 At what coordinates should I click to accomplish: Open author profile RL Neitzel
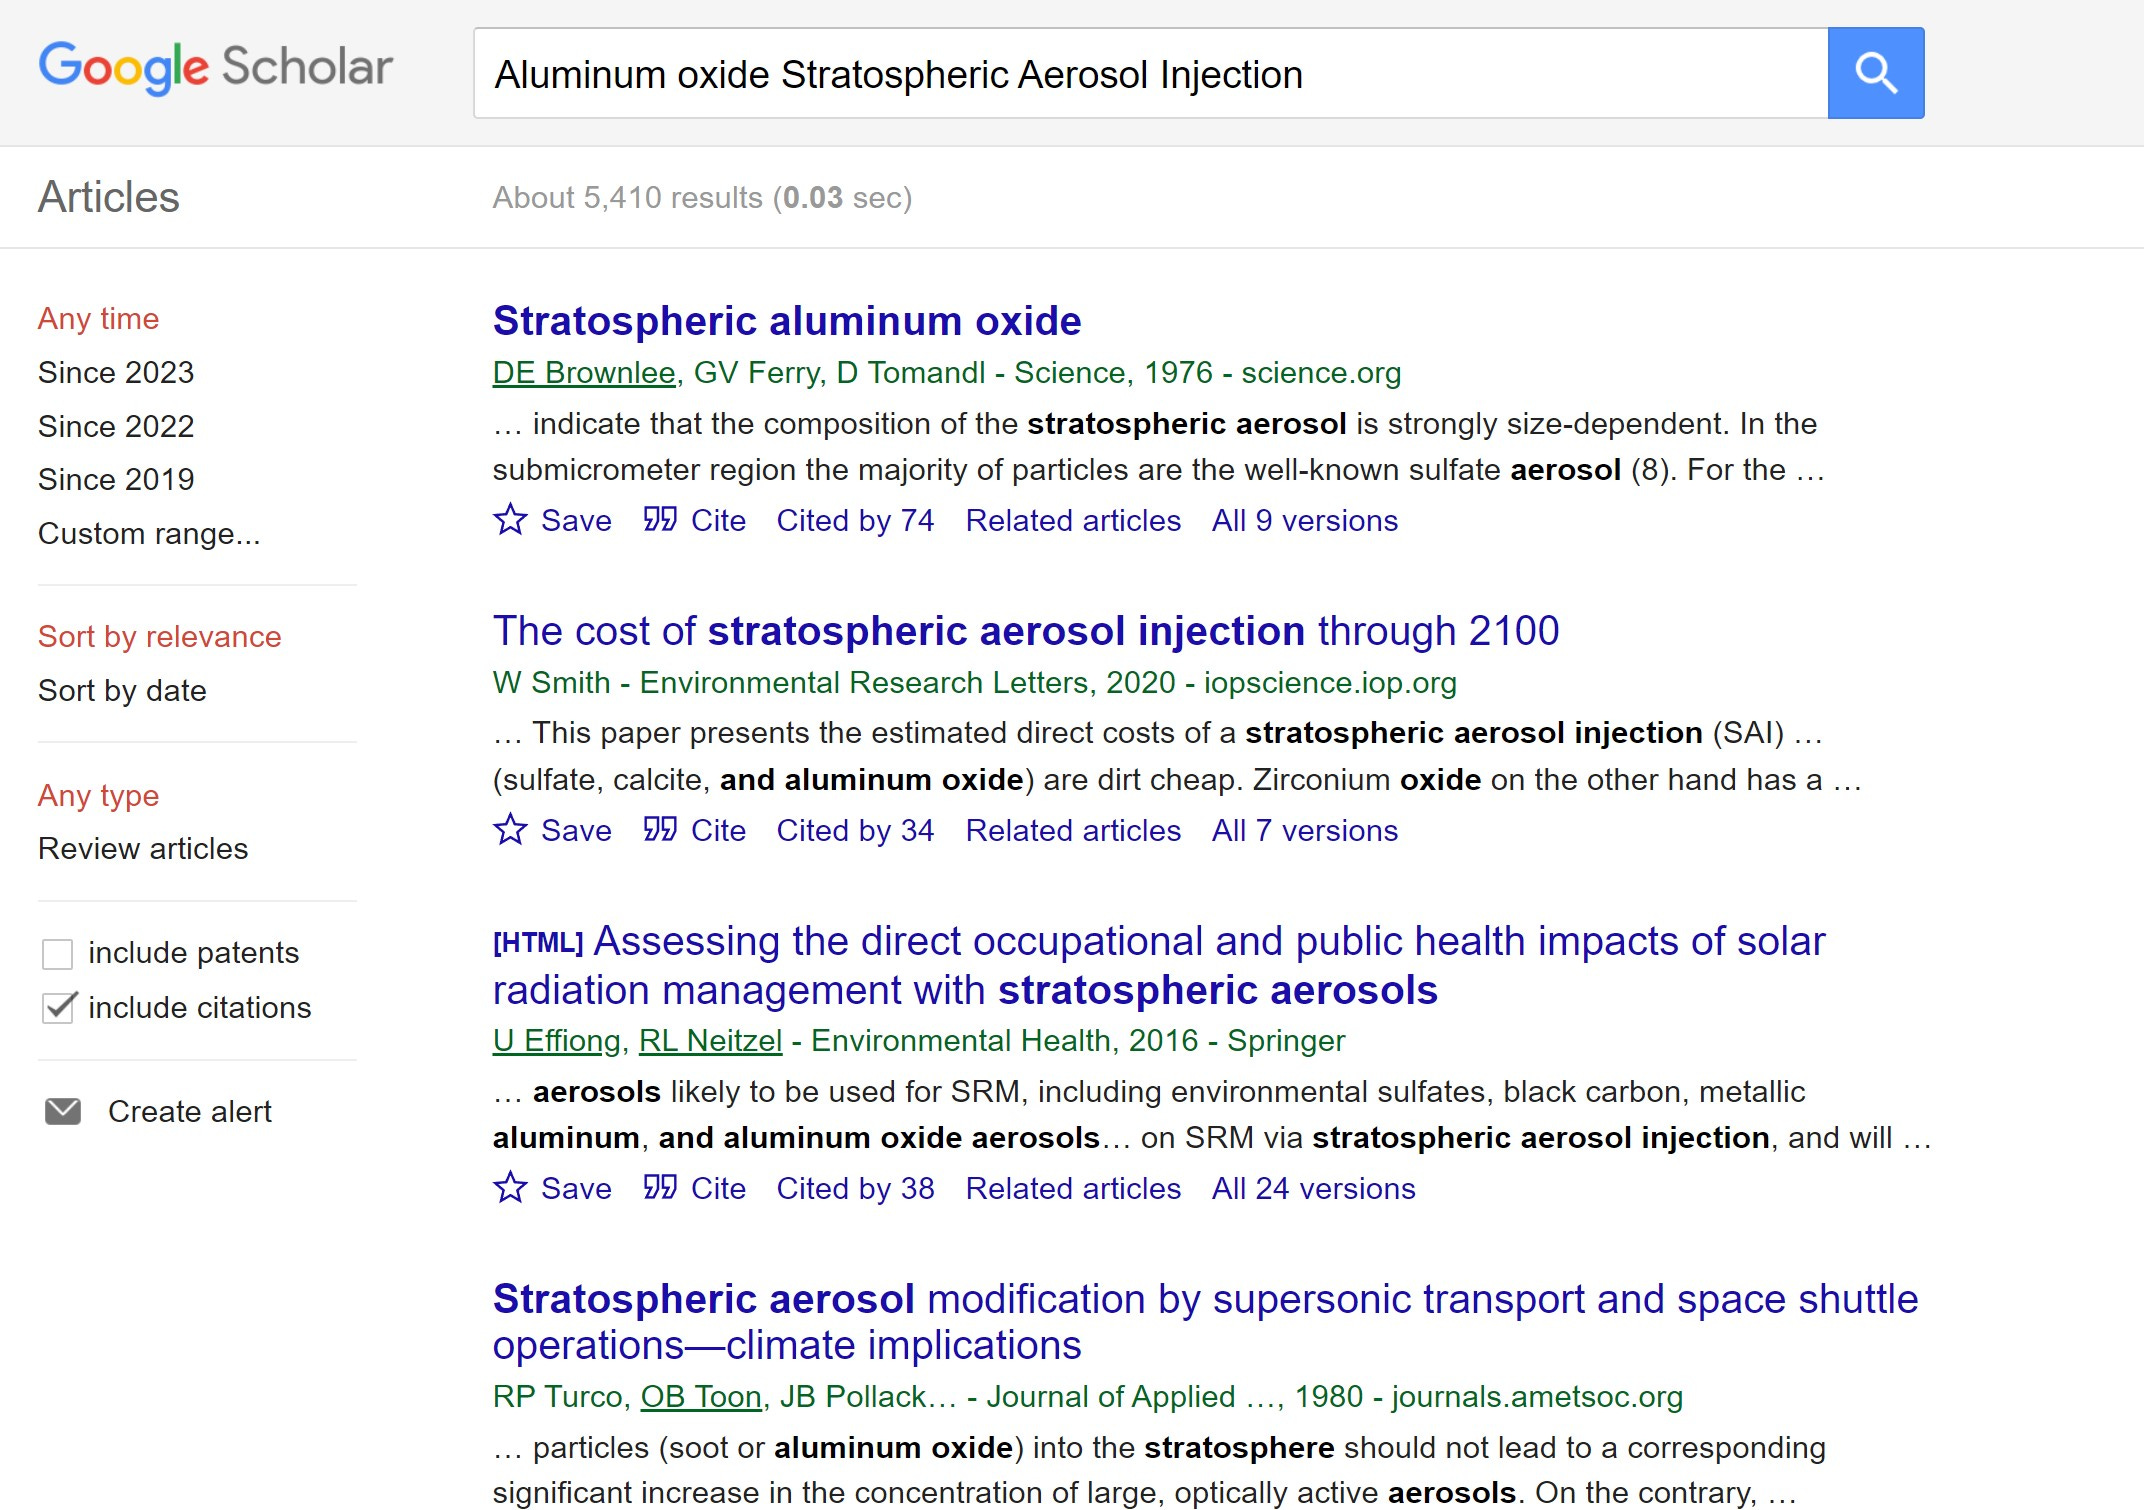pos(710,1041)
